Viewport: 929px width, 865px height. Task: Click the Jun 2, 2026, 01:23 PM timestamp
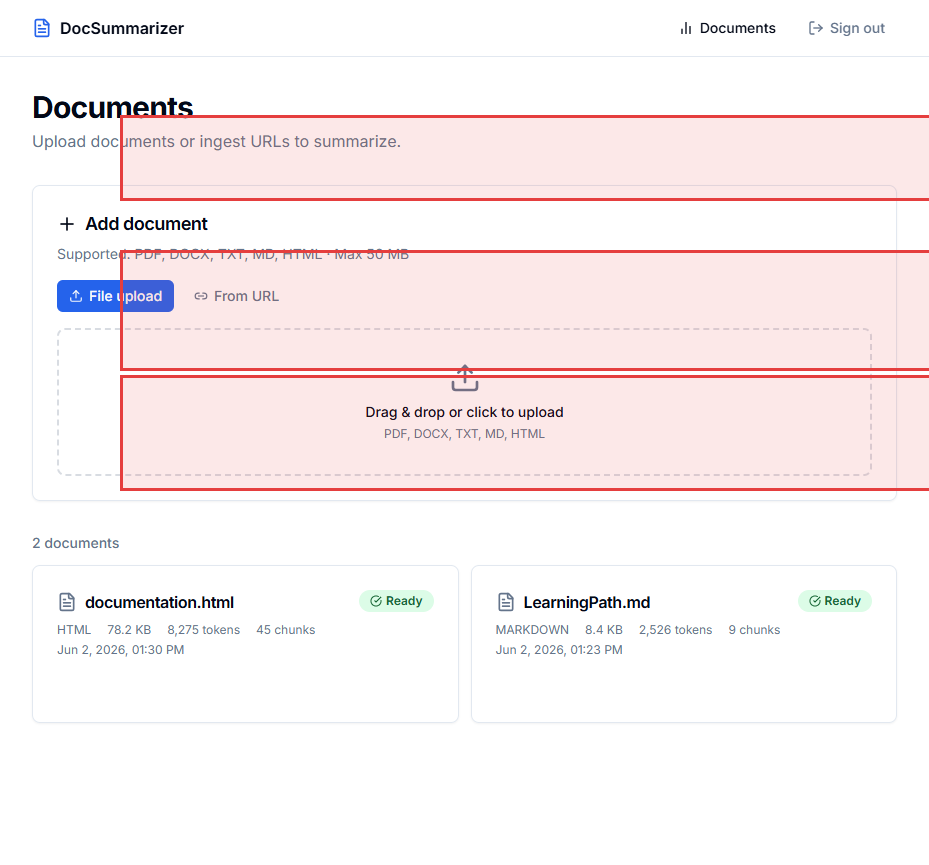tap(559, 650)
